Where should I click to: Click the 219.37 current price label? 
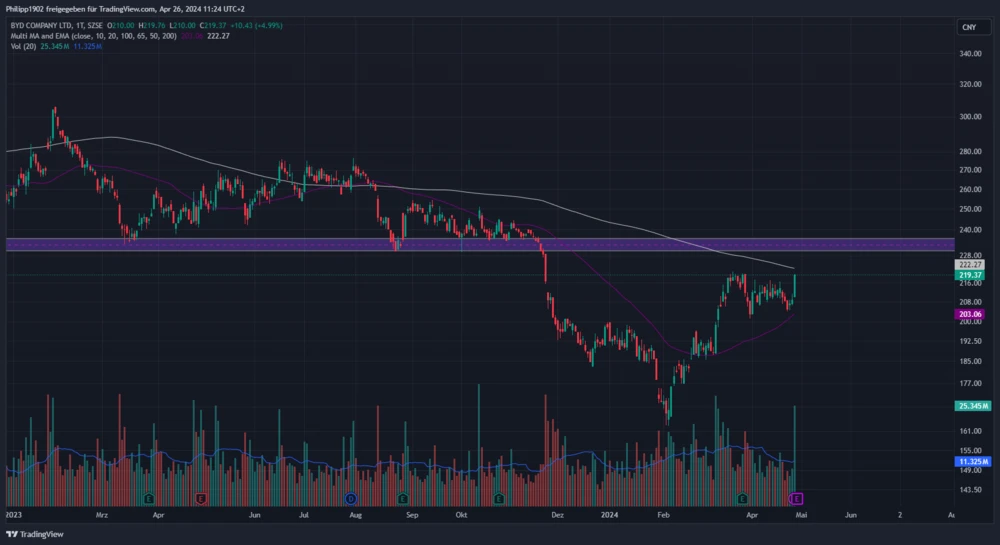pos(971,275)
